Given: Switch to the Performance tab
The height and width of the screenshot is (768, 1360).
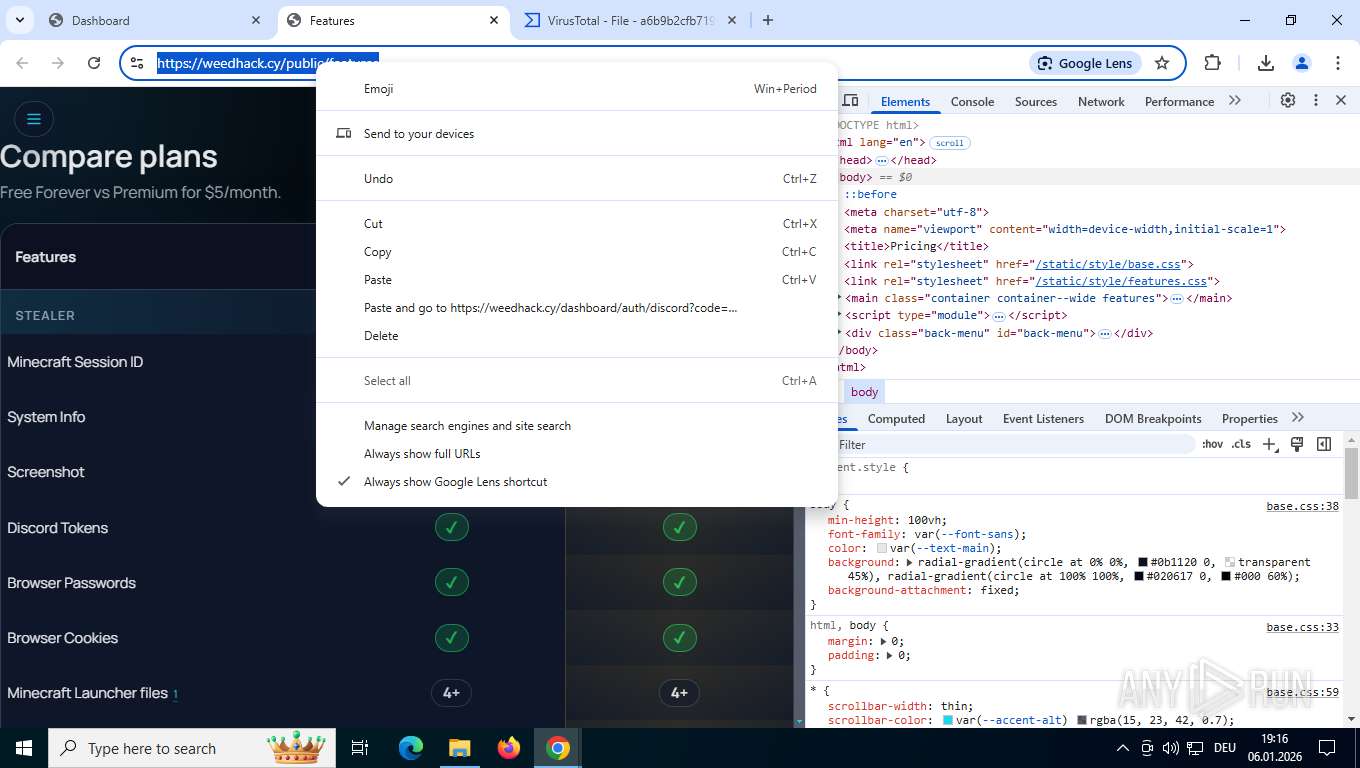Looking at the screenshot, I should [1179, 102].
